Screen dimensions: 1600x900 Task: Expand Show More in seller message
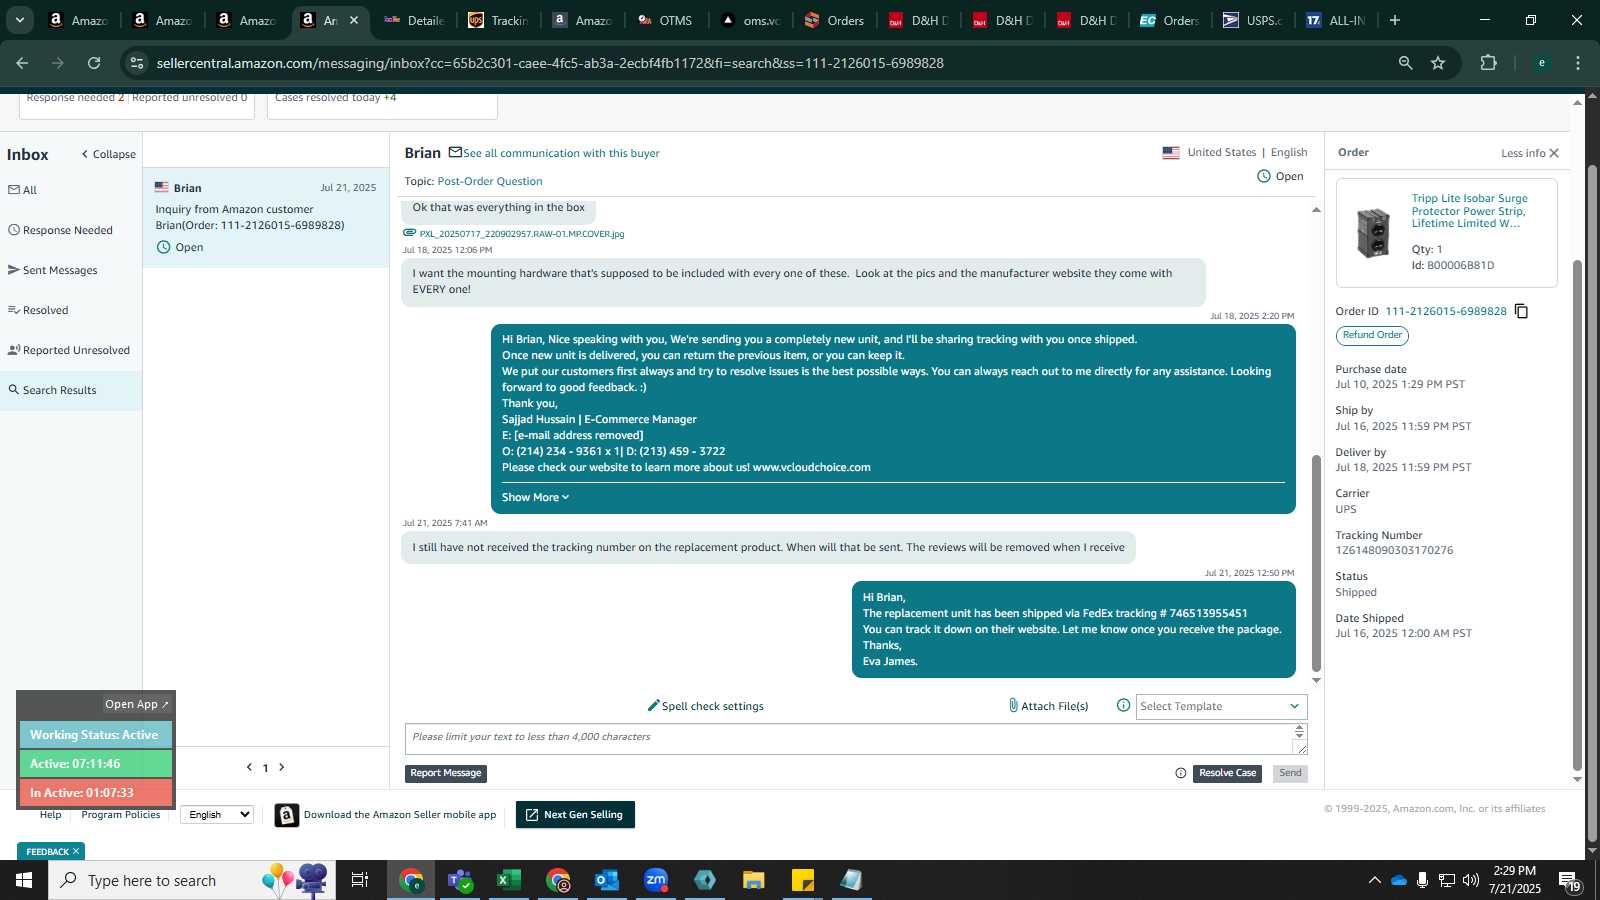click(535, 497)
